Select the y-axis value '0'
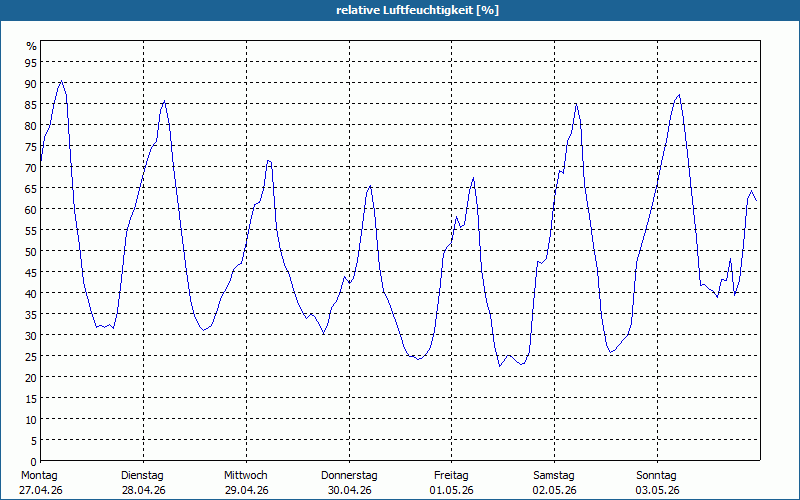Image resolution: width=800 pixels, height=500 pixels. point(34,462)
